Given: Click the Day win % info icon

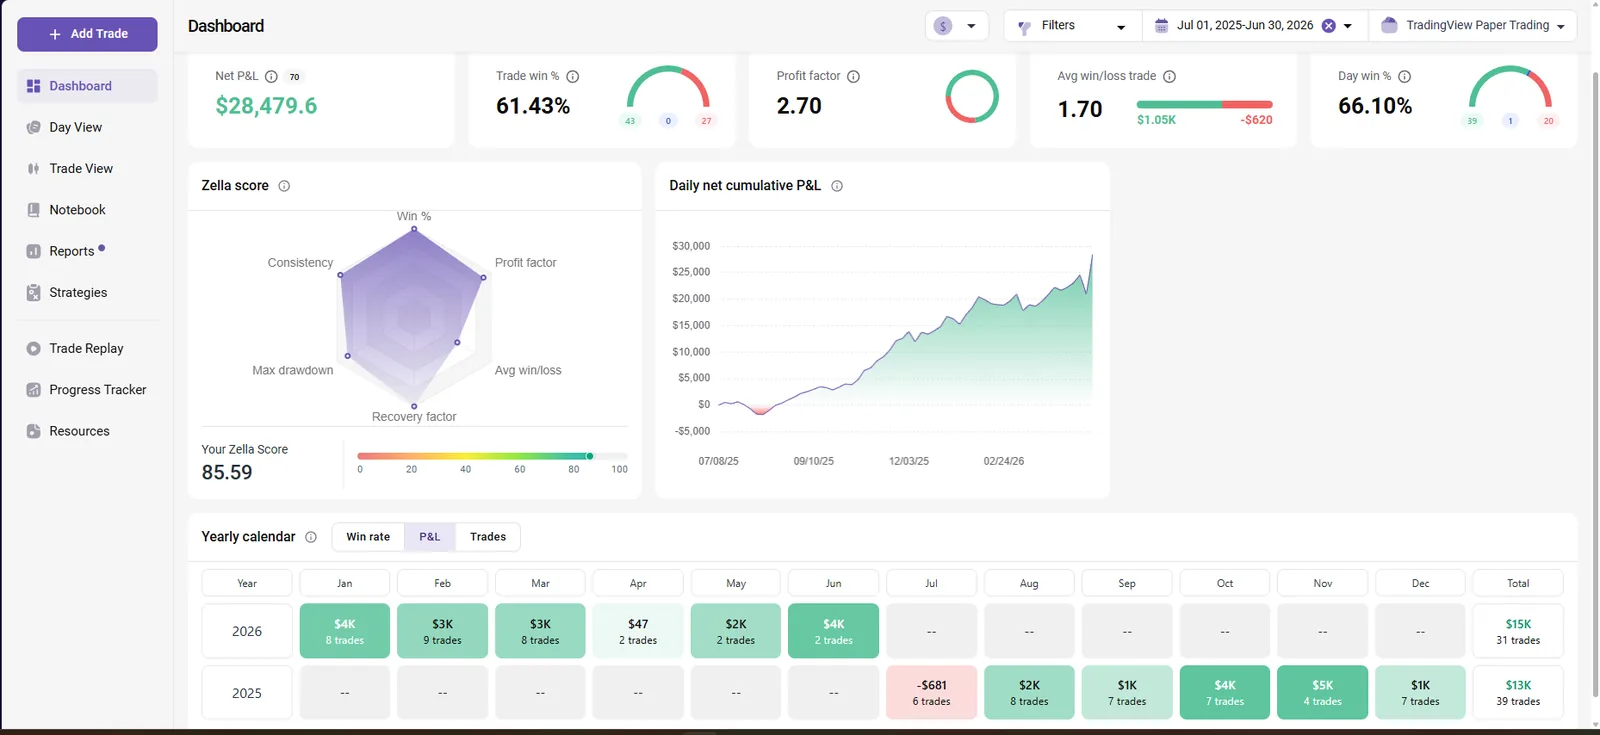Looking at the screenshot, I should click(1404, 76).
